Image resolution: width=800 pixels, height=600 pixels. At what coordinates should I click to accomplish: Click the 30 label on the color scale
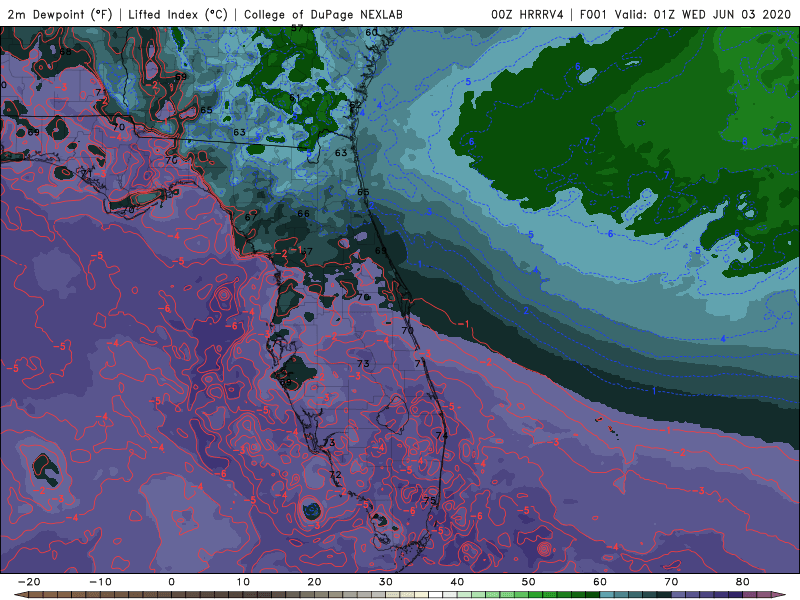pos(386,582)
